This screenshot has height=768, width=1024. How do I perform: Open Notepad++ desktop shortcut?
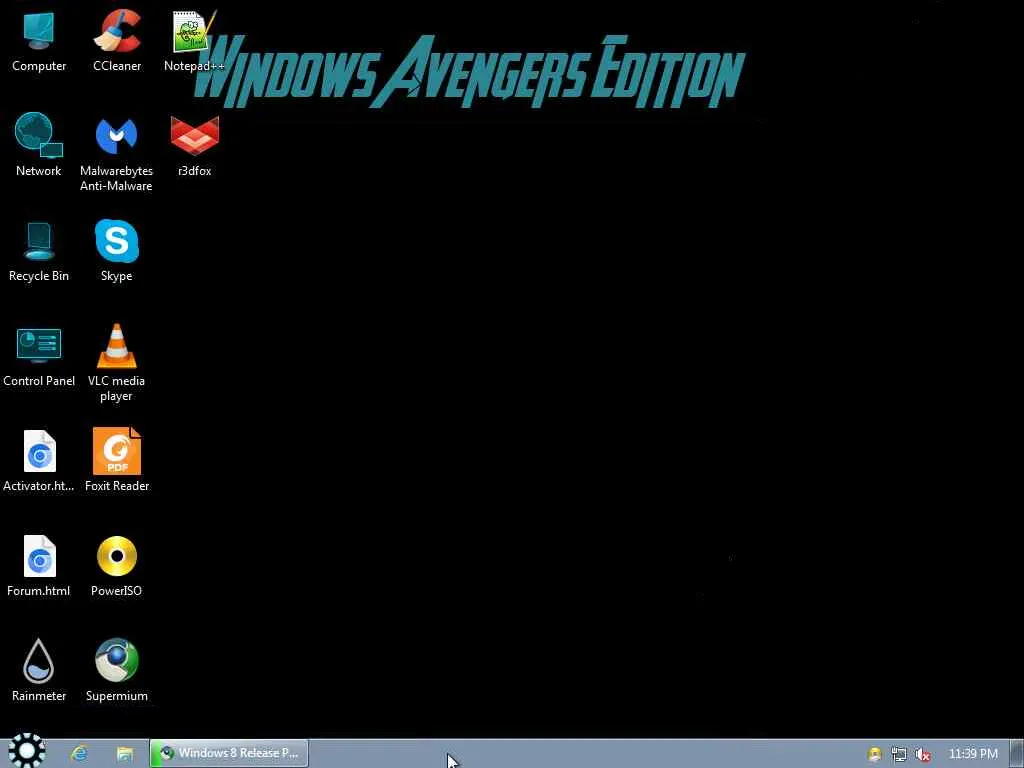point(194,40)
